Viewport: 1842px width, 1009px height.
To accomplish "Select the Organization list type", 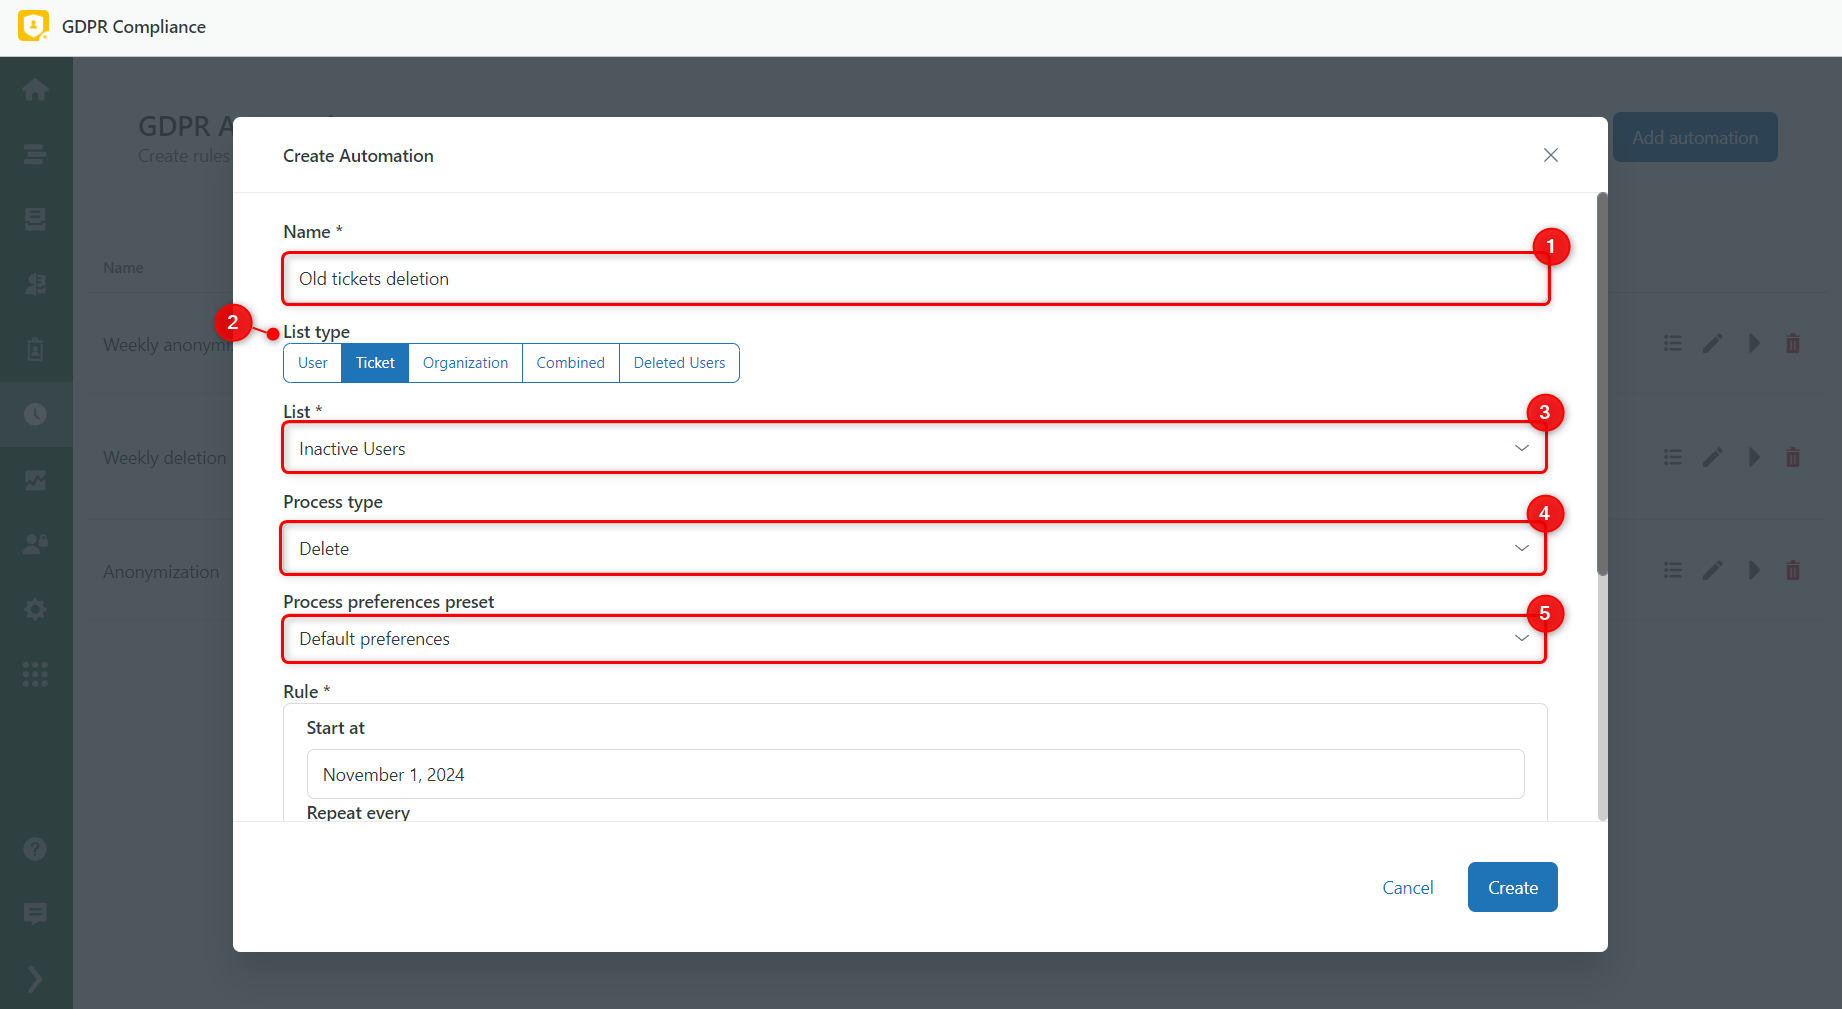I will click(x=465, y=363).
